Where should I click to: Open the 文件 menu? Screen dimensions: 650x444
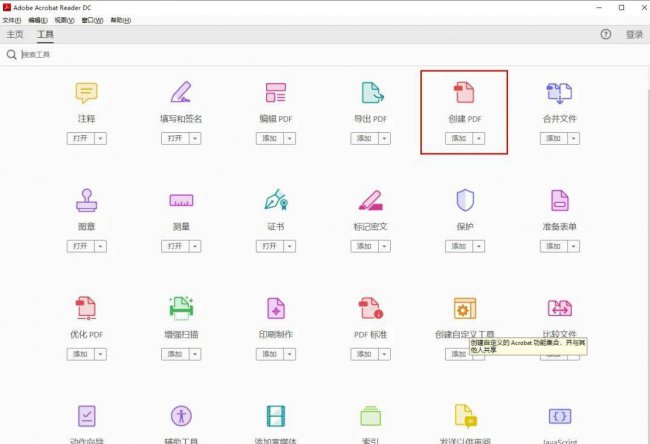click(12, 20)
